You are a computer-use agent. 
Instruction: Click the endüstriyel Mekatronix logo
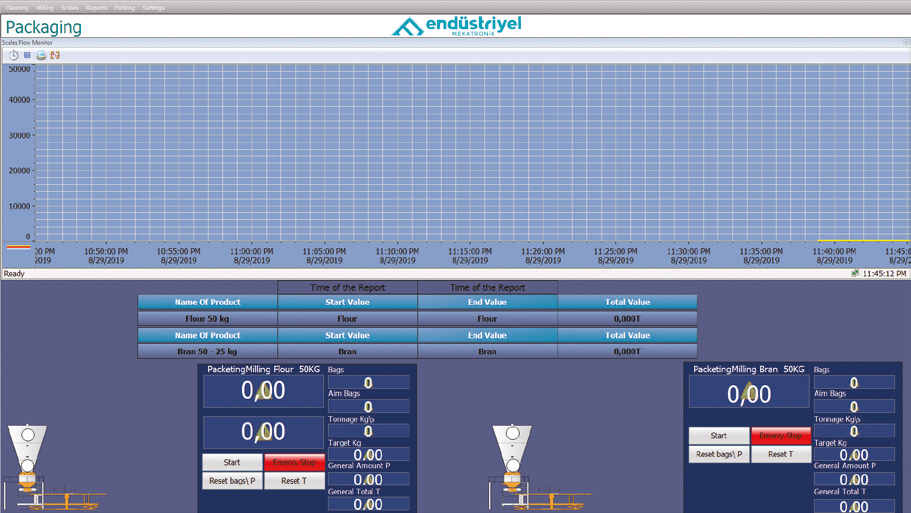click(456, 26)
